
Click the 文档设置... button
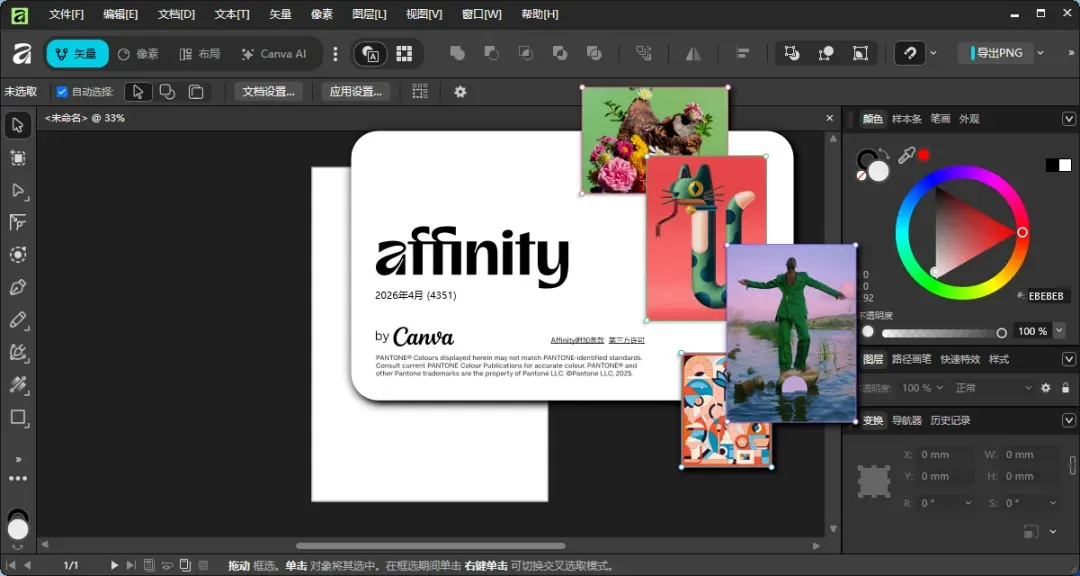click(269, 92)
